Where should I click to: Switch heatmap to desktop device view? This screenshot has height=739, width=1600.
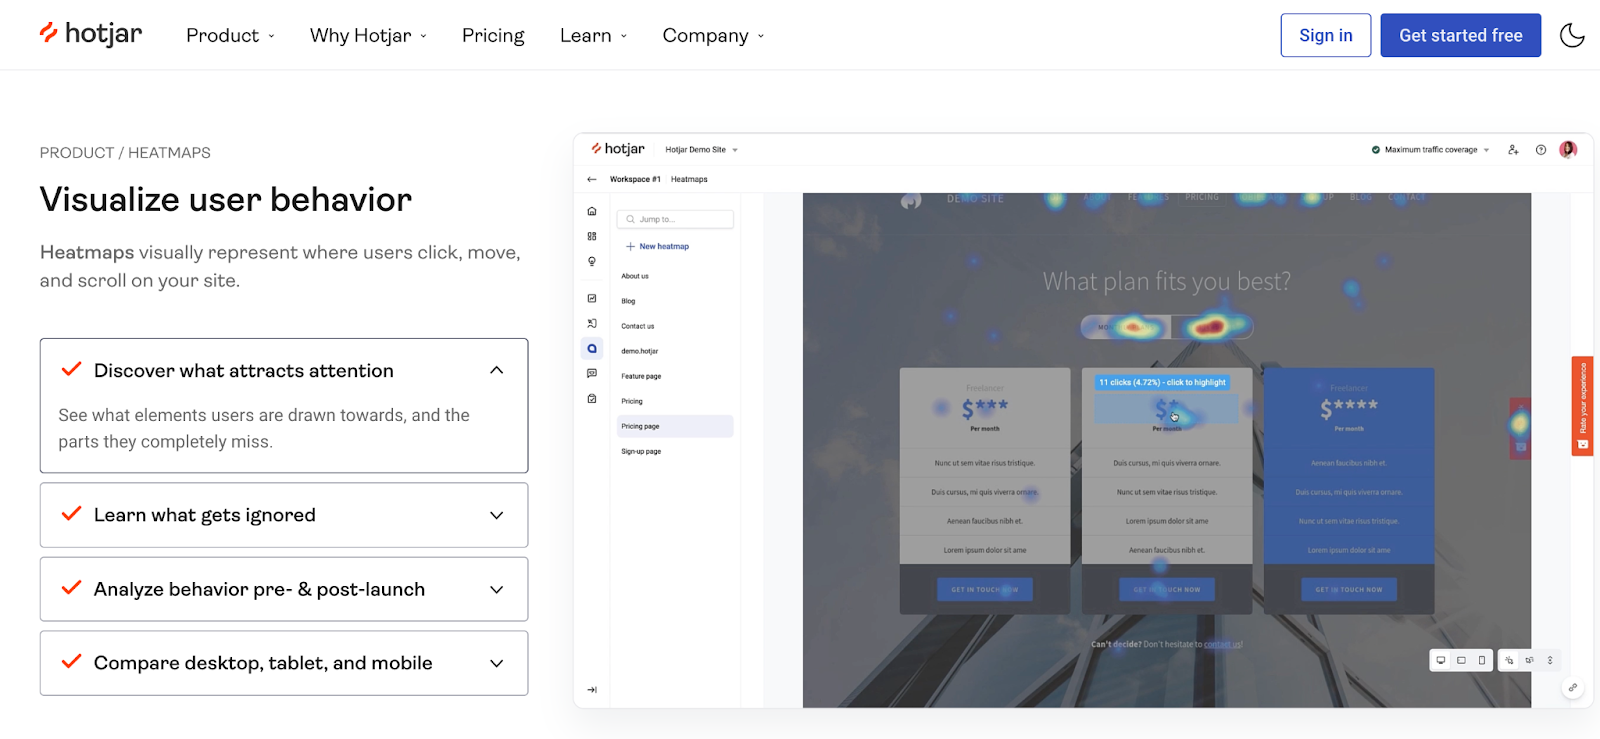(1441, 660)
